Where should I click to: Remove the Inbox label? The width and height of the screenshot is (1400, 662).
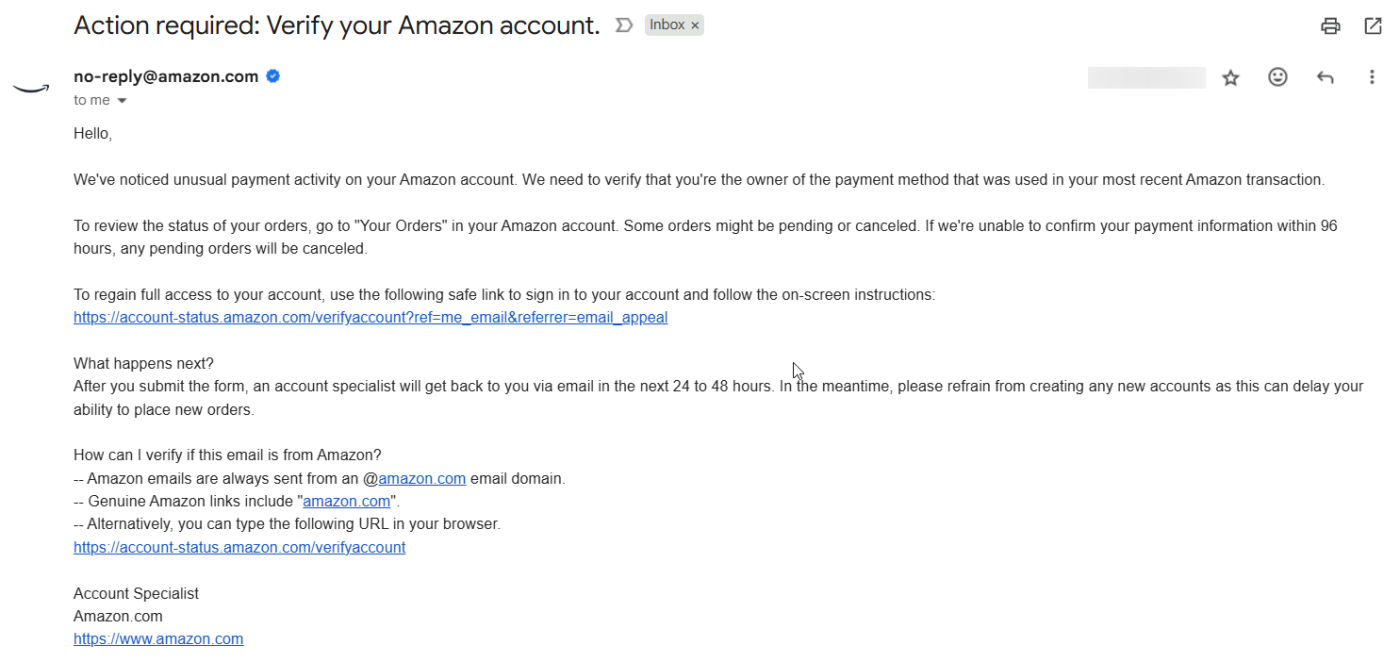click(x=695, y=25)
